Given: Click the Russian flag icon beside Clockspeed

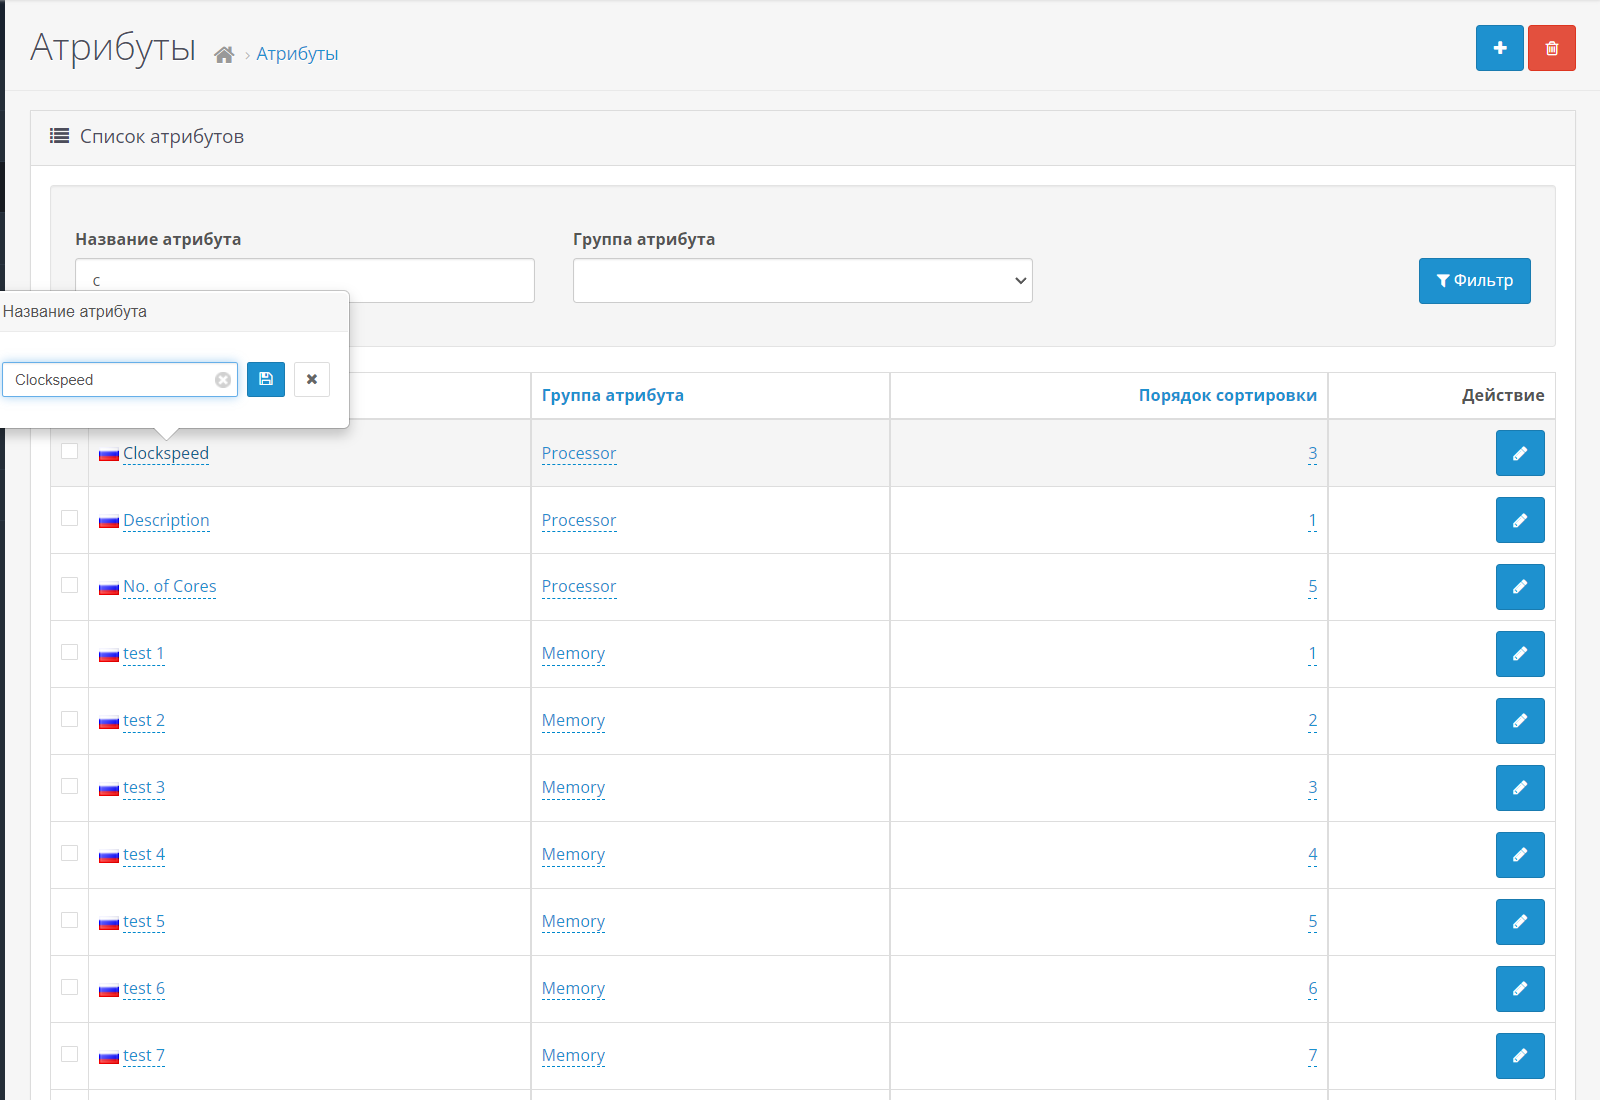Looking at the screenshot, I should click(x=109, y=455).
